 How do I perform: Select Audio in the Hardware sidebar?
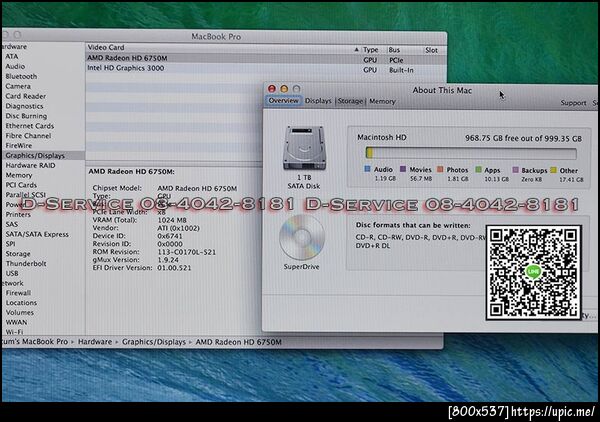point(15,66)
